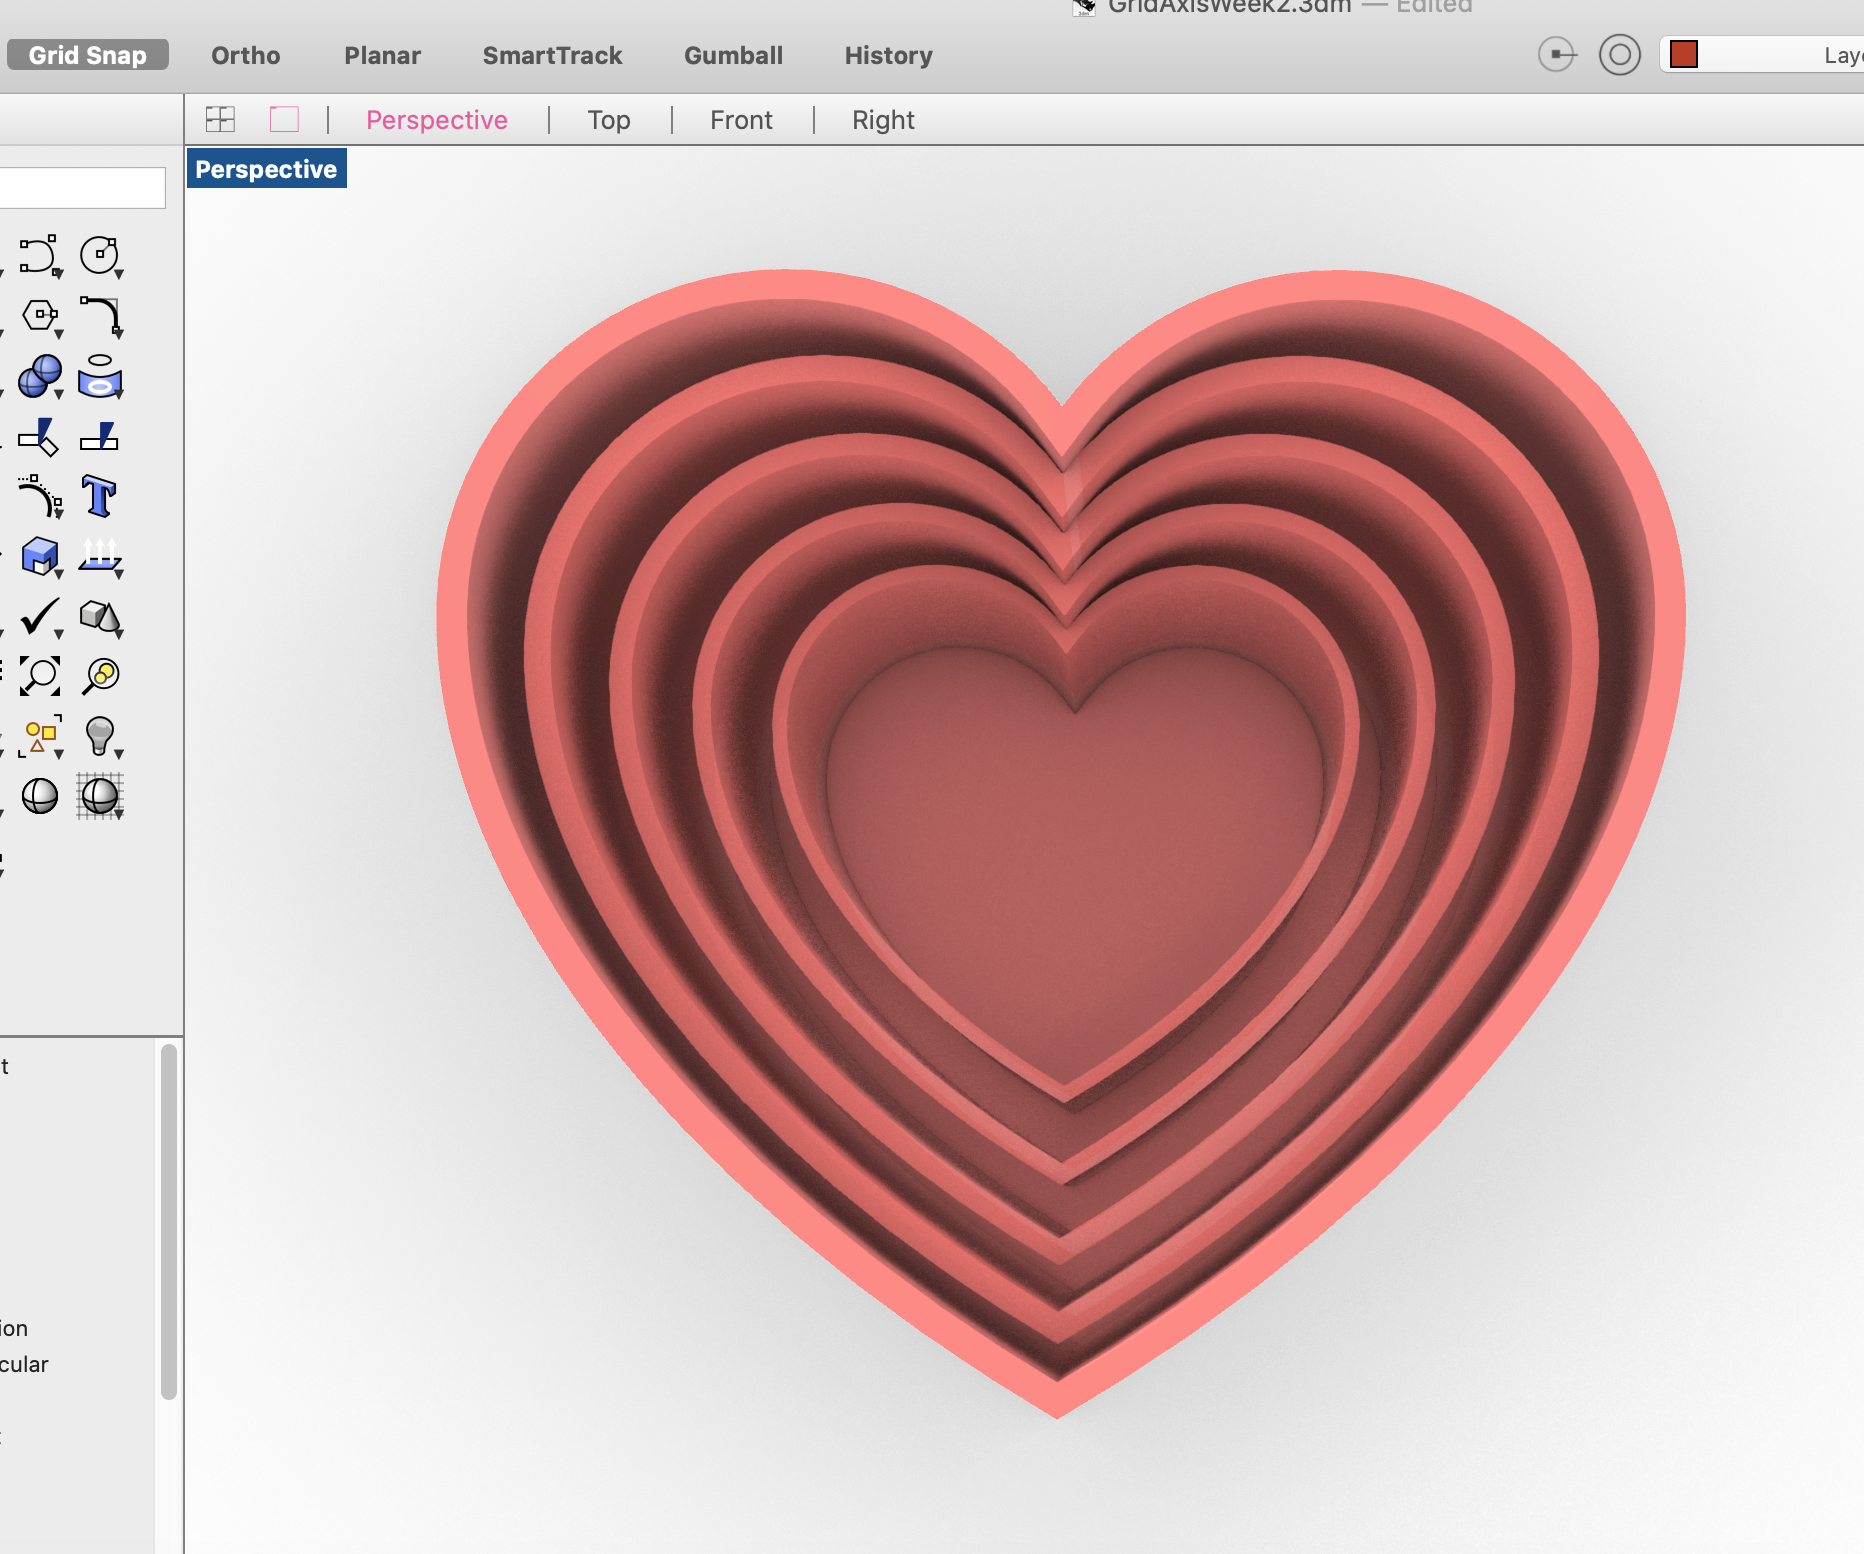Switch to the Front viewport
Image resolution: width=1864 pixels, height=1554 pixels.
(740, 120)
